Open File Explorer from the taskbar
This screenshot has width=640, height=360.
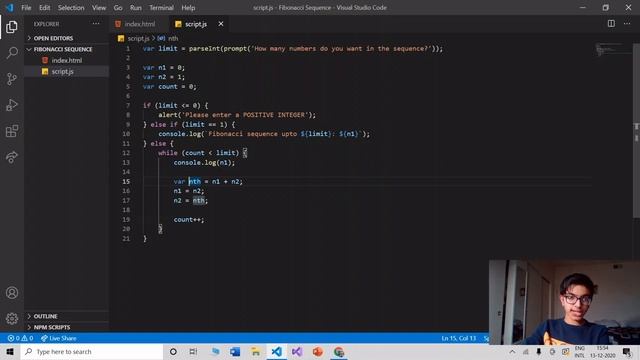(x=256, y=352)
